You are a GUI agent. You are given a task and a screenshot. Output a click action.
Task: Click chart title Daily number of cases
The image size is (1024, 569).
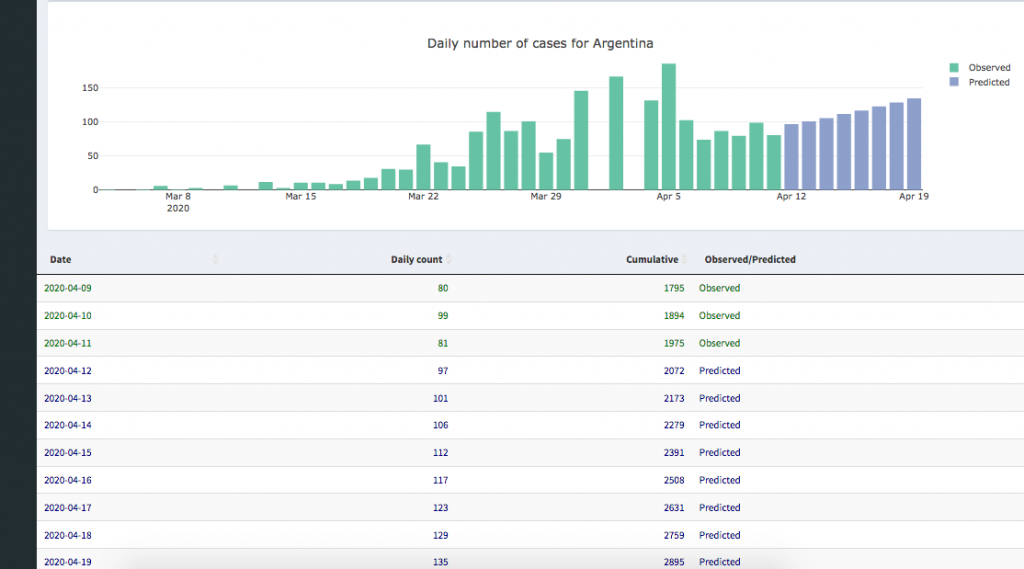[x=540, y=43]
